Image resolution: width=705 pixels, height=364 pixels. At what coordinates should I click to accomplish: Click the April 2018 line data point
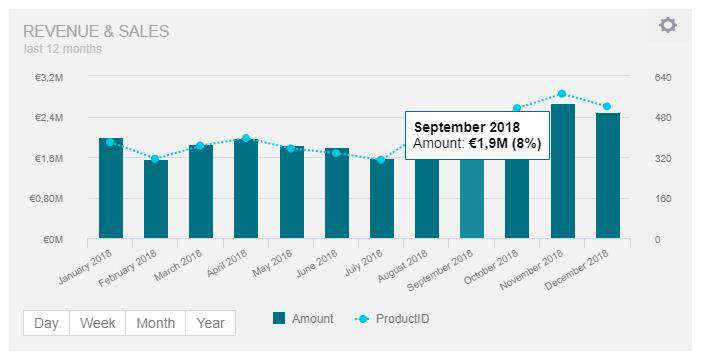click(245, 138)
